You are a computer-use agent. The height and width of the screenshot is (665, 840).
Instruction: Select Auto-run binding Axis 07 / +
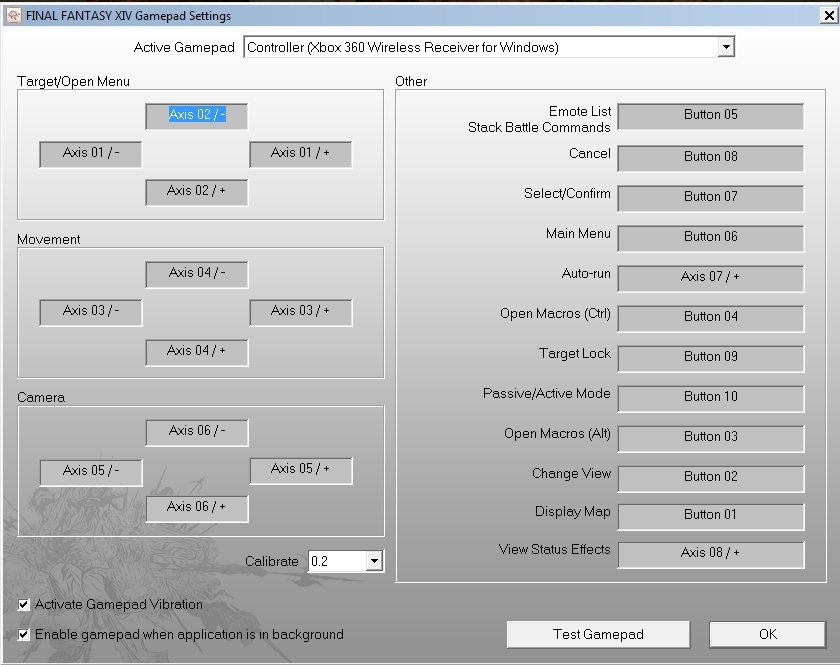[710, 279]
